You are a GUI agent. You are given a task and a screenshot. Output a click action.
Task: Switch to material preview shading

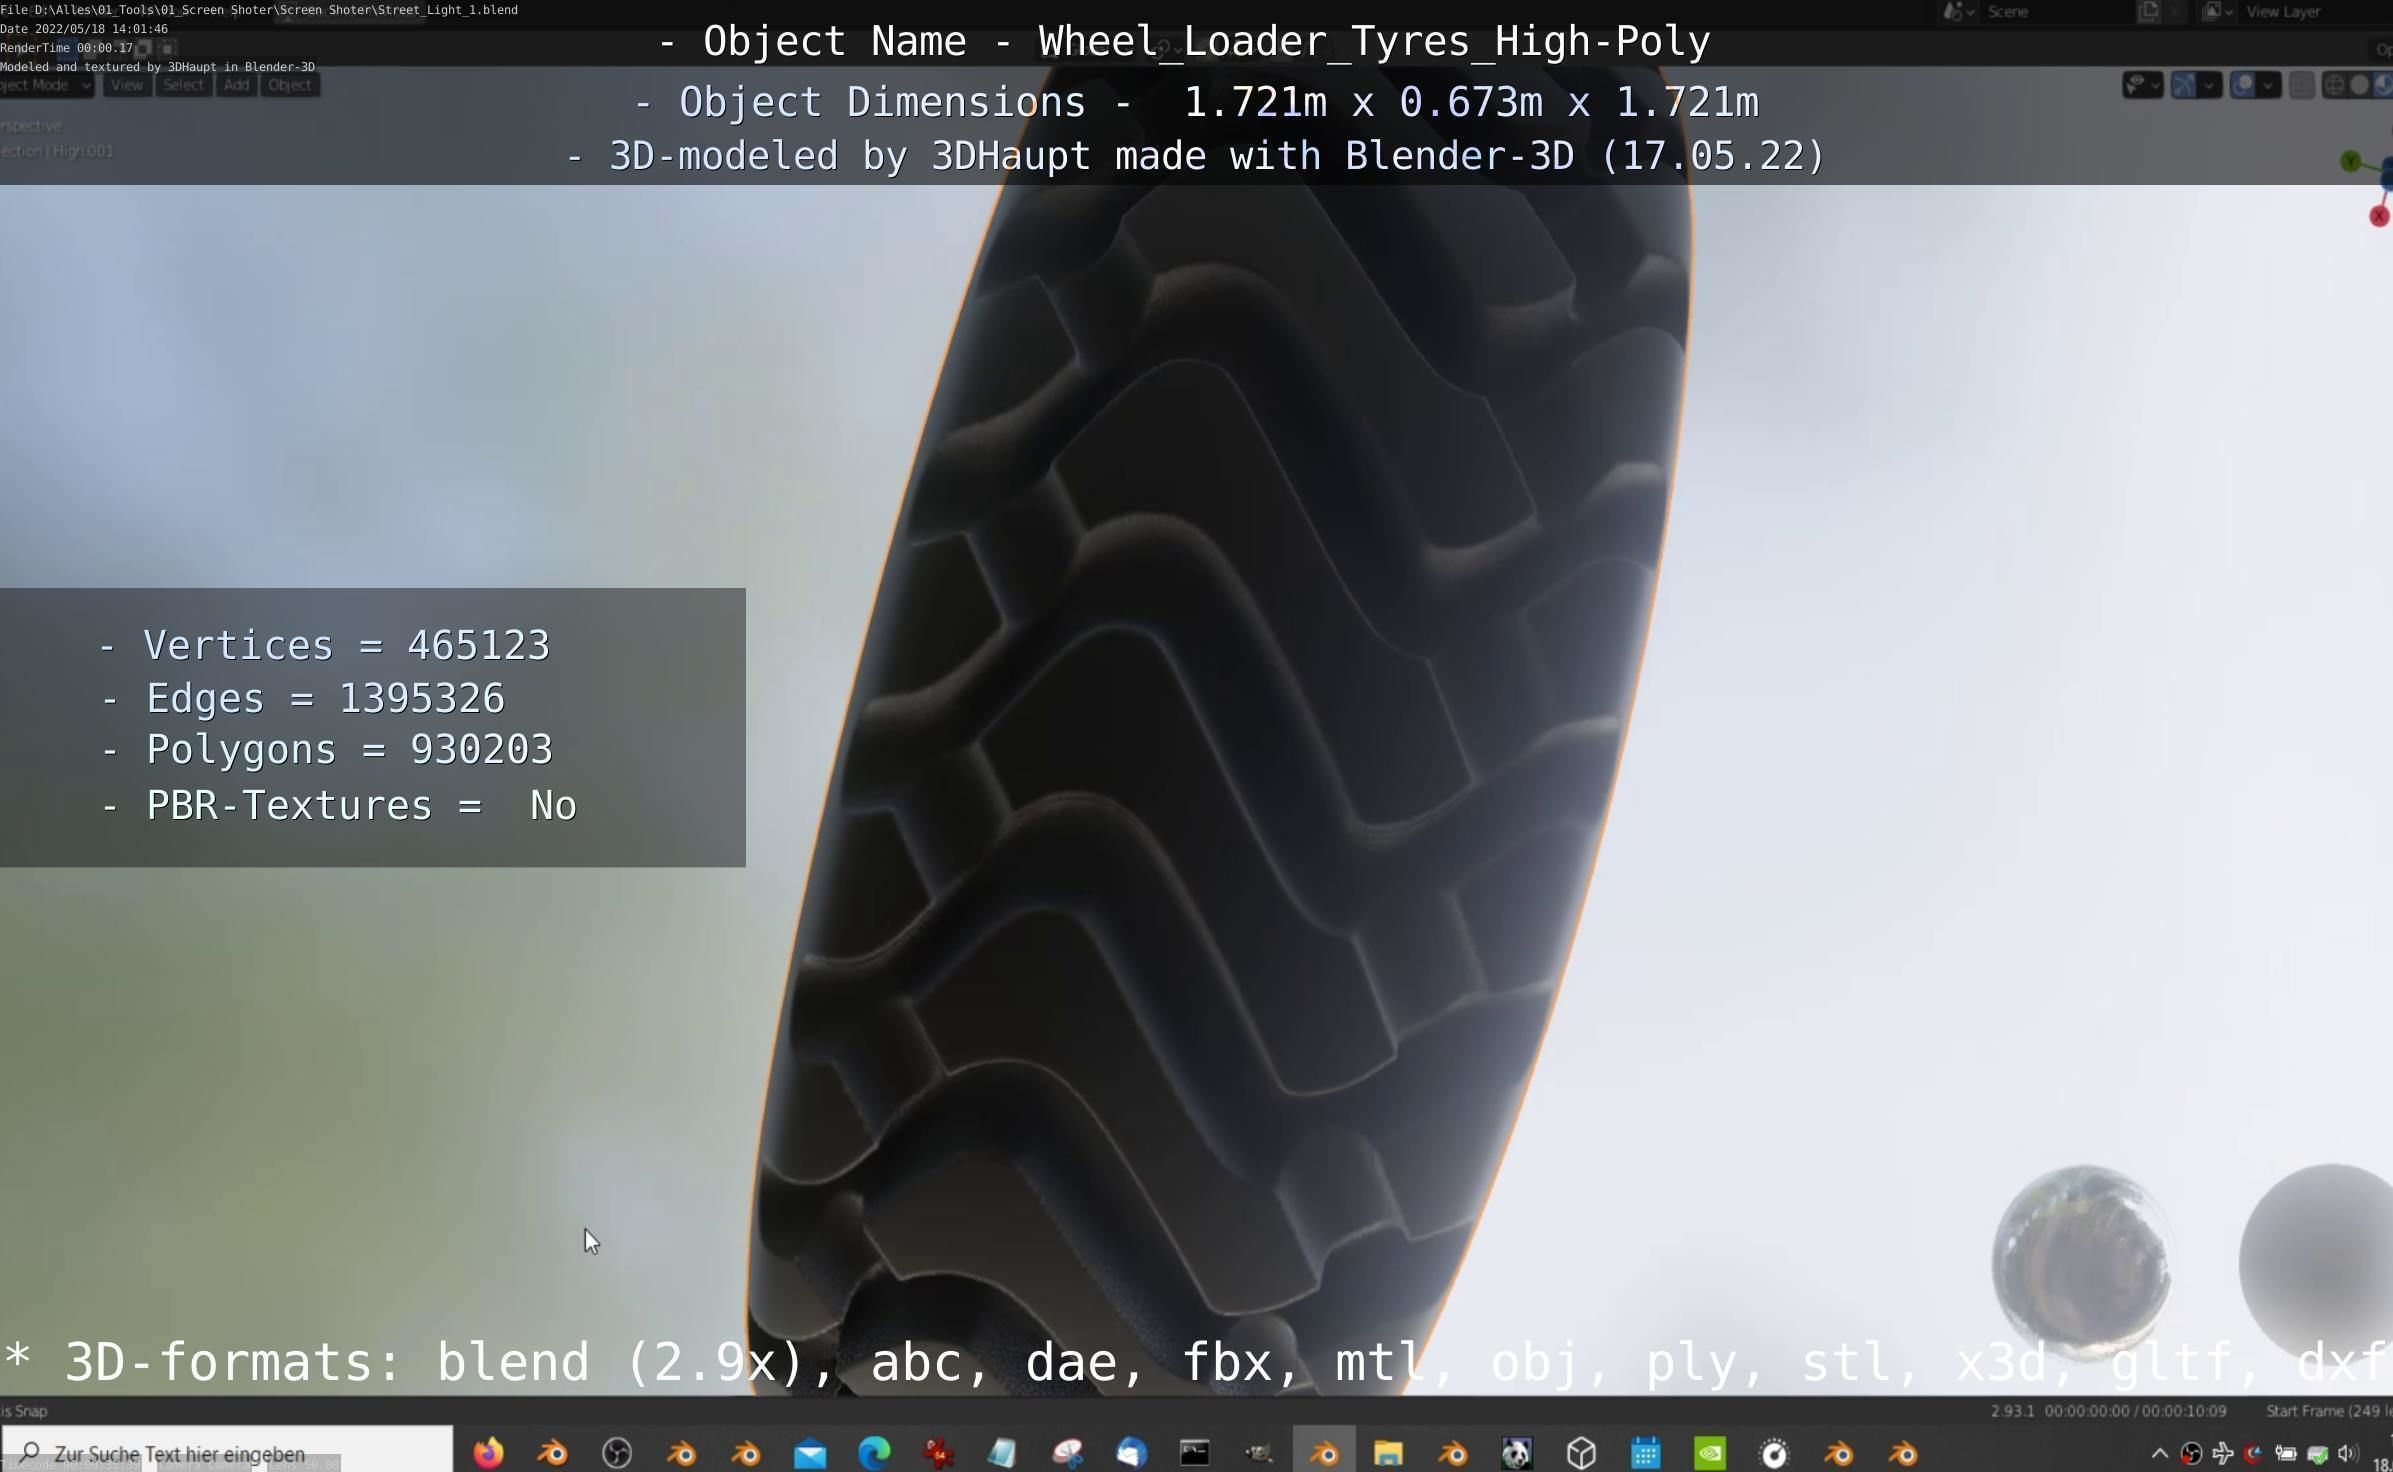click(x=2383, y=86)
